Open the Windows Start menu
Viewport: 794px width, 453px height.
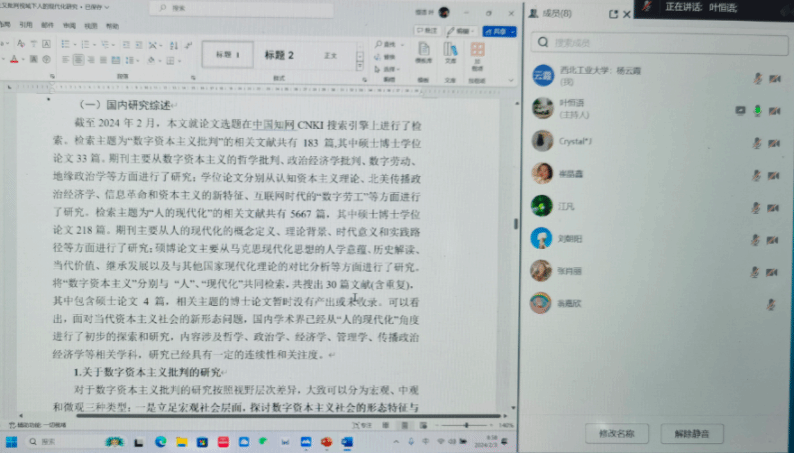pyautogui.click(x=11, y=441)
